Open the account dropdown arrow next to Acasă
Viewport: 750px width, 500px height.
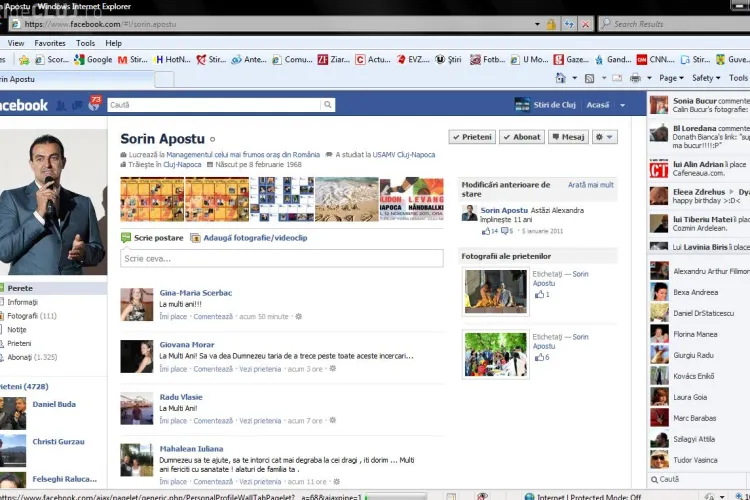click(622, 105)
